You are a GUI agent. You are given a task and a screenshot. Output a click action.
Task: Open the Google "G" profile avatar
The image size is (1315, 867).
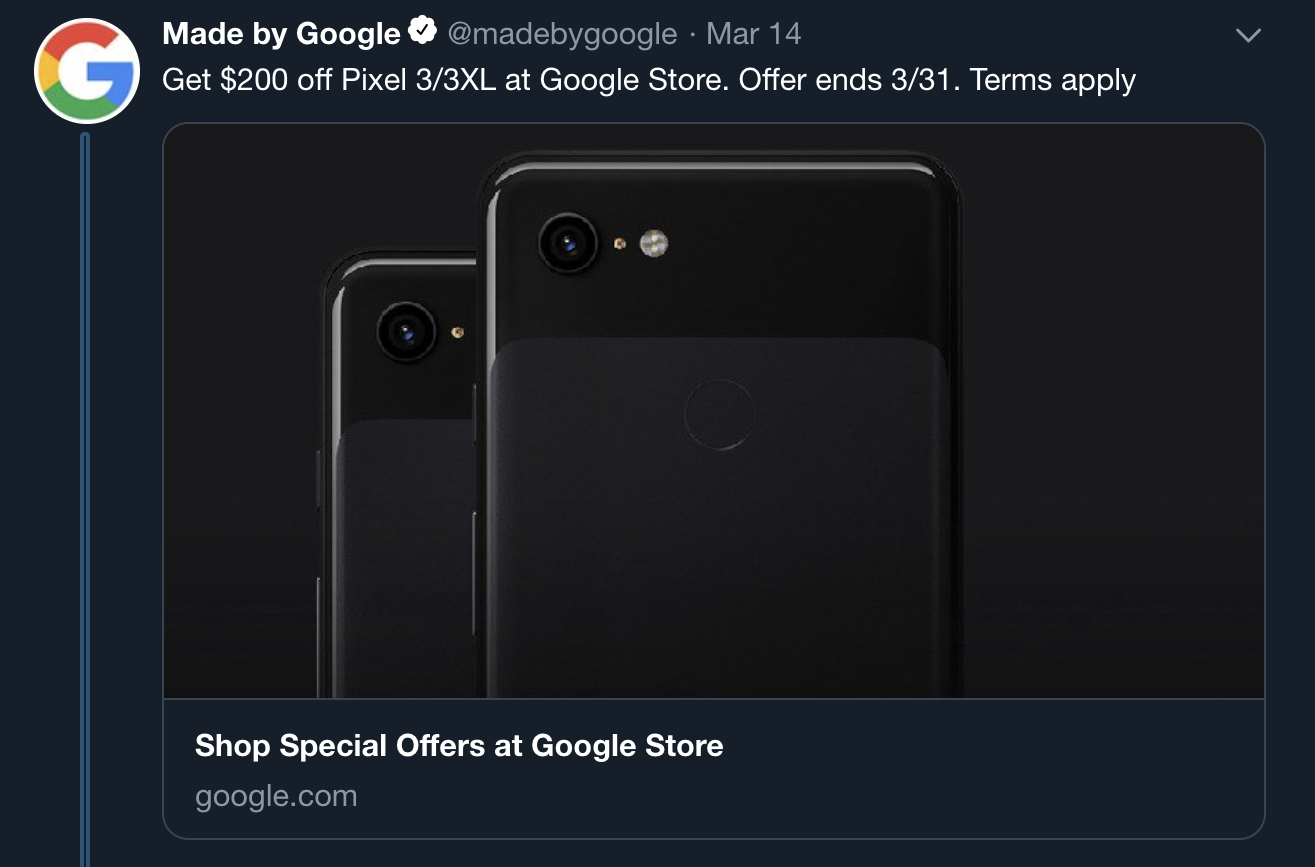tap(86, 72)
